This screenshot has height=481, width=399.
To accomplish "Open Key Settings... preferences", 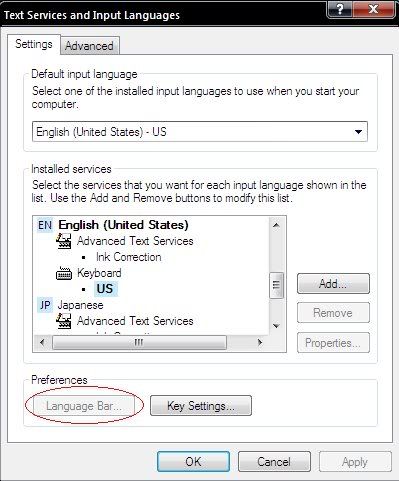I will coord(201,406).
